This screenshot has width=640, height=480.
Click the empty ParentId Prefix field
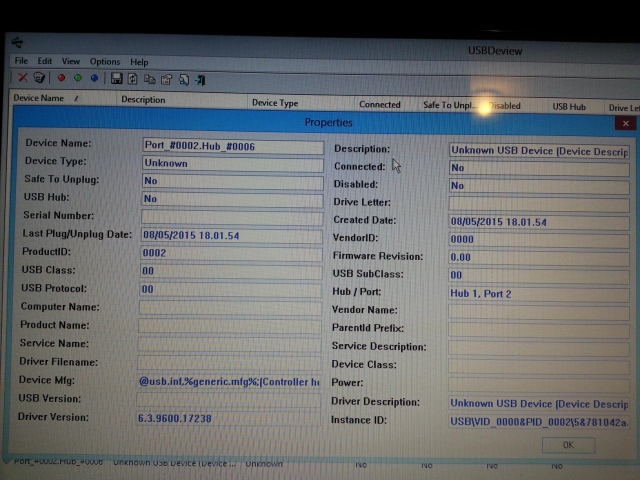click(539, 330)
